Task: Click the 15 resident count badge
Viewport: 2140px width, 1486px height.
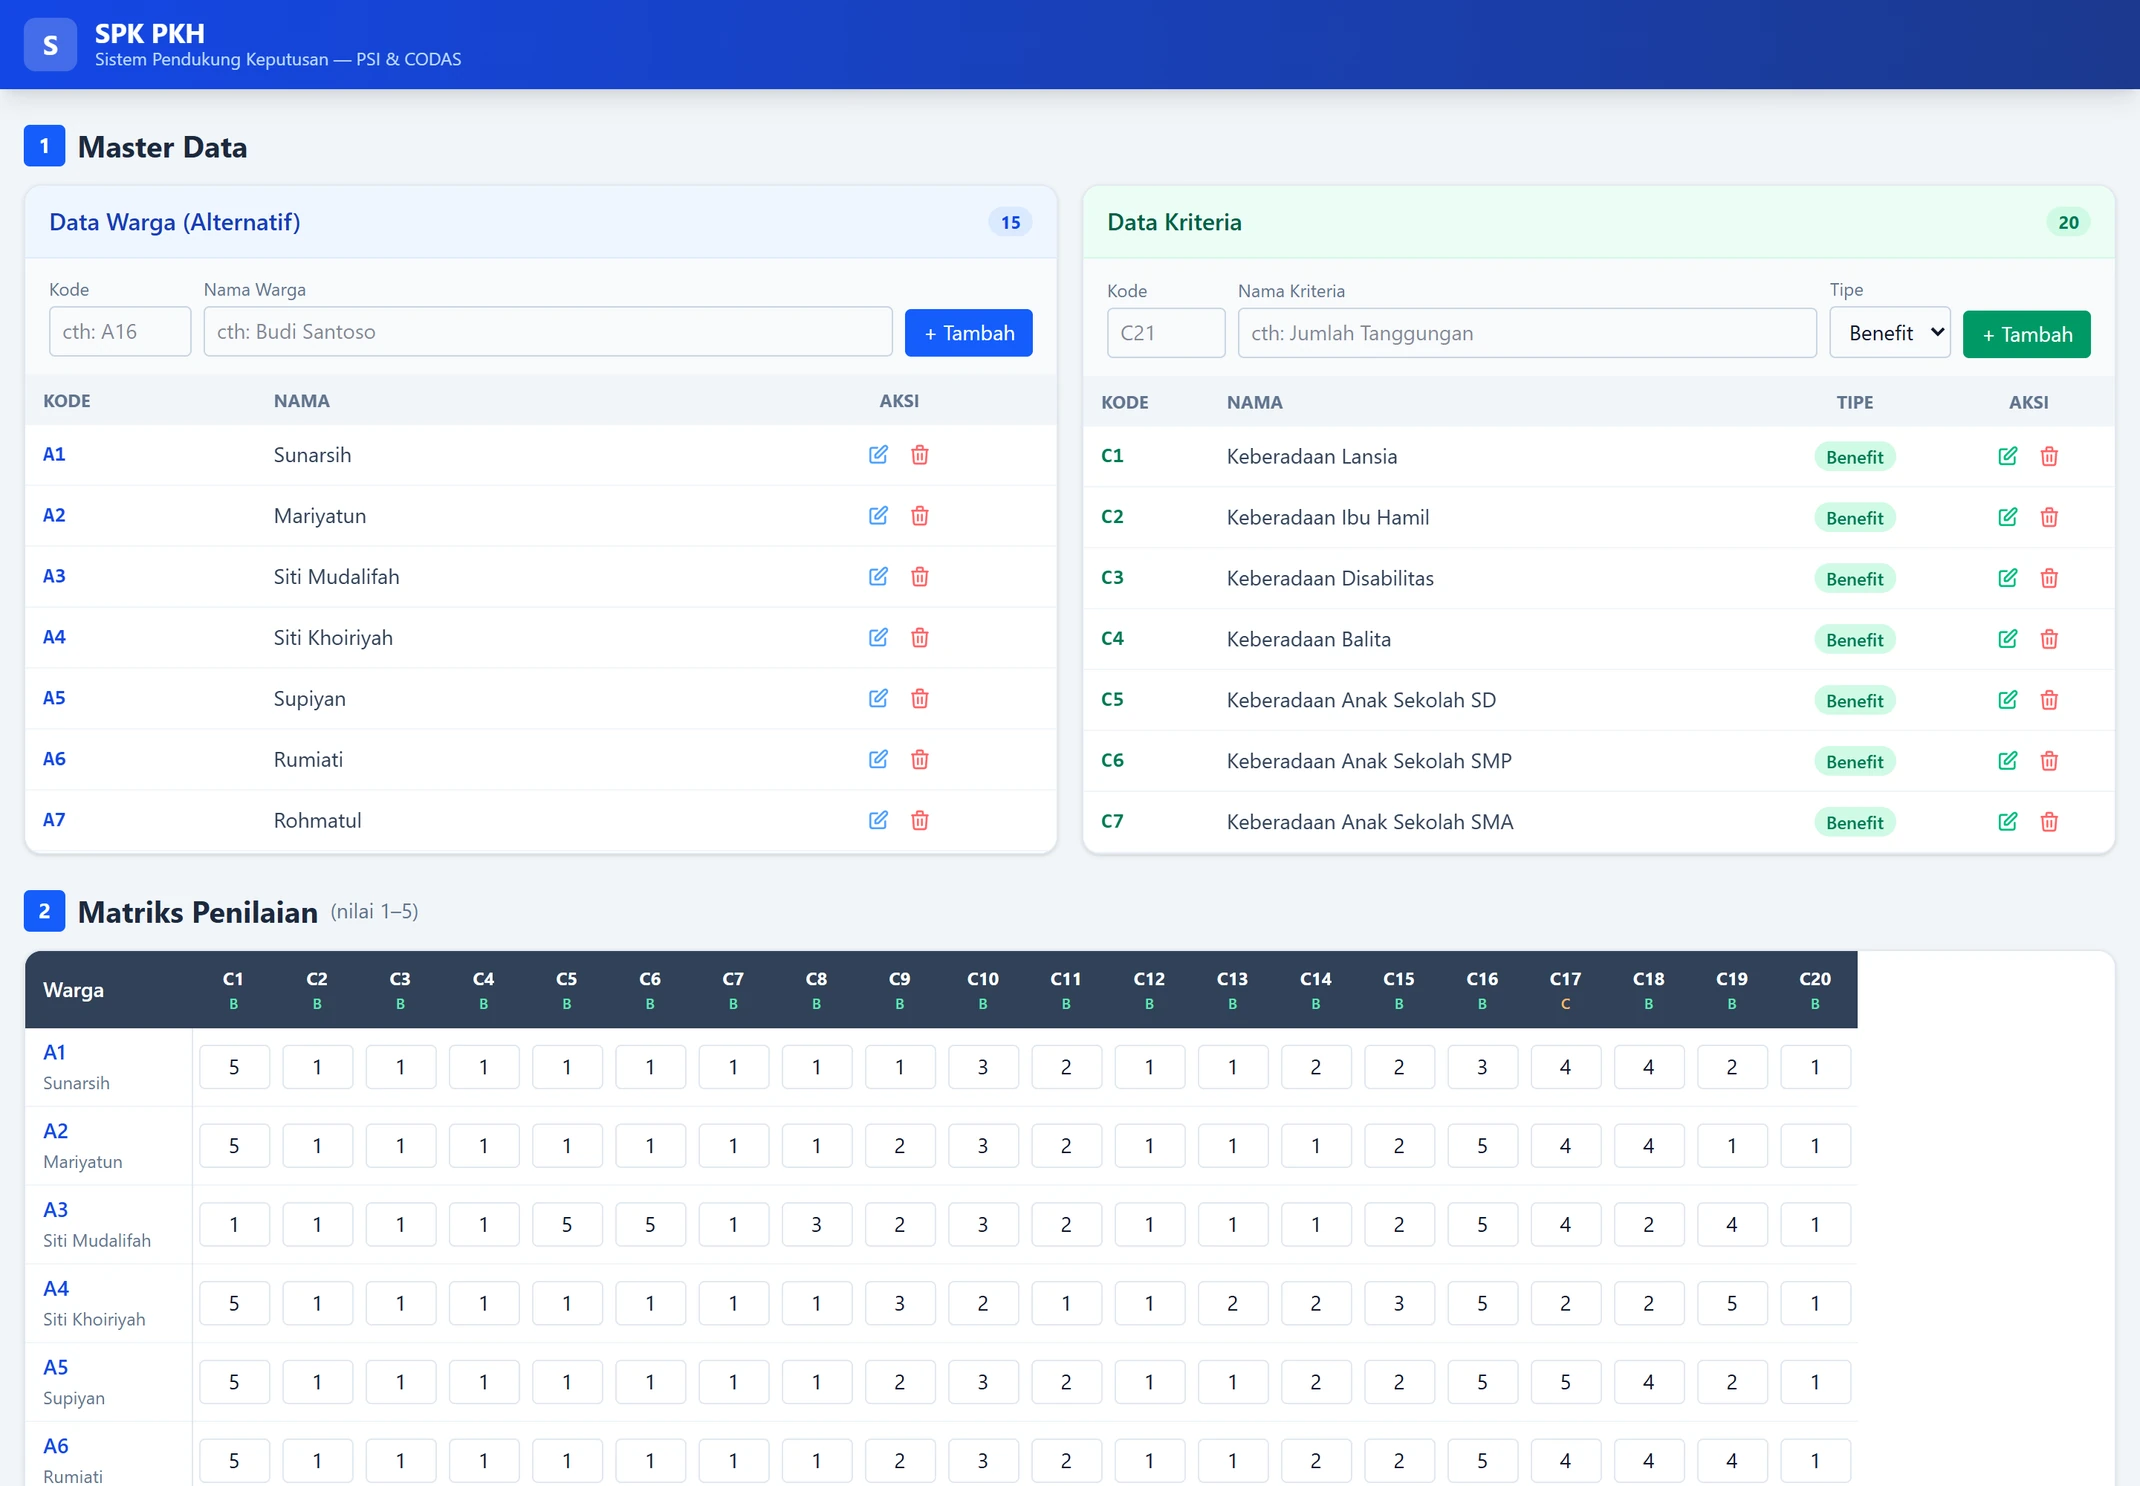Action: [1010, 222]
